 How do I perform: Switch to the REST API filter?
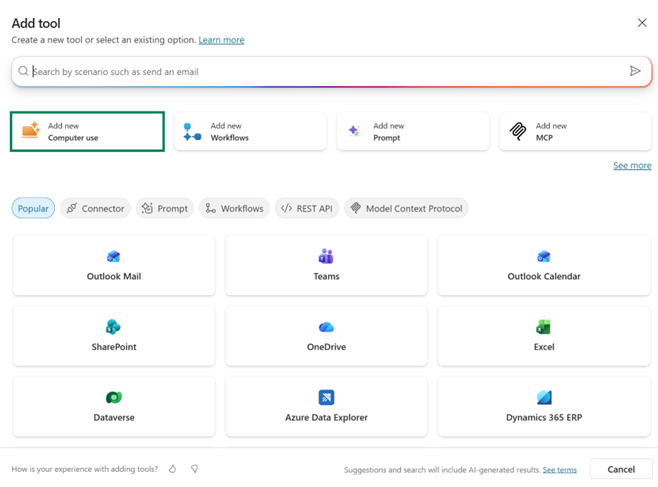pyautogui.click(x=307, y=208)
